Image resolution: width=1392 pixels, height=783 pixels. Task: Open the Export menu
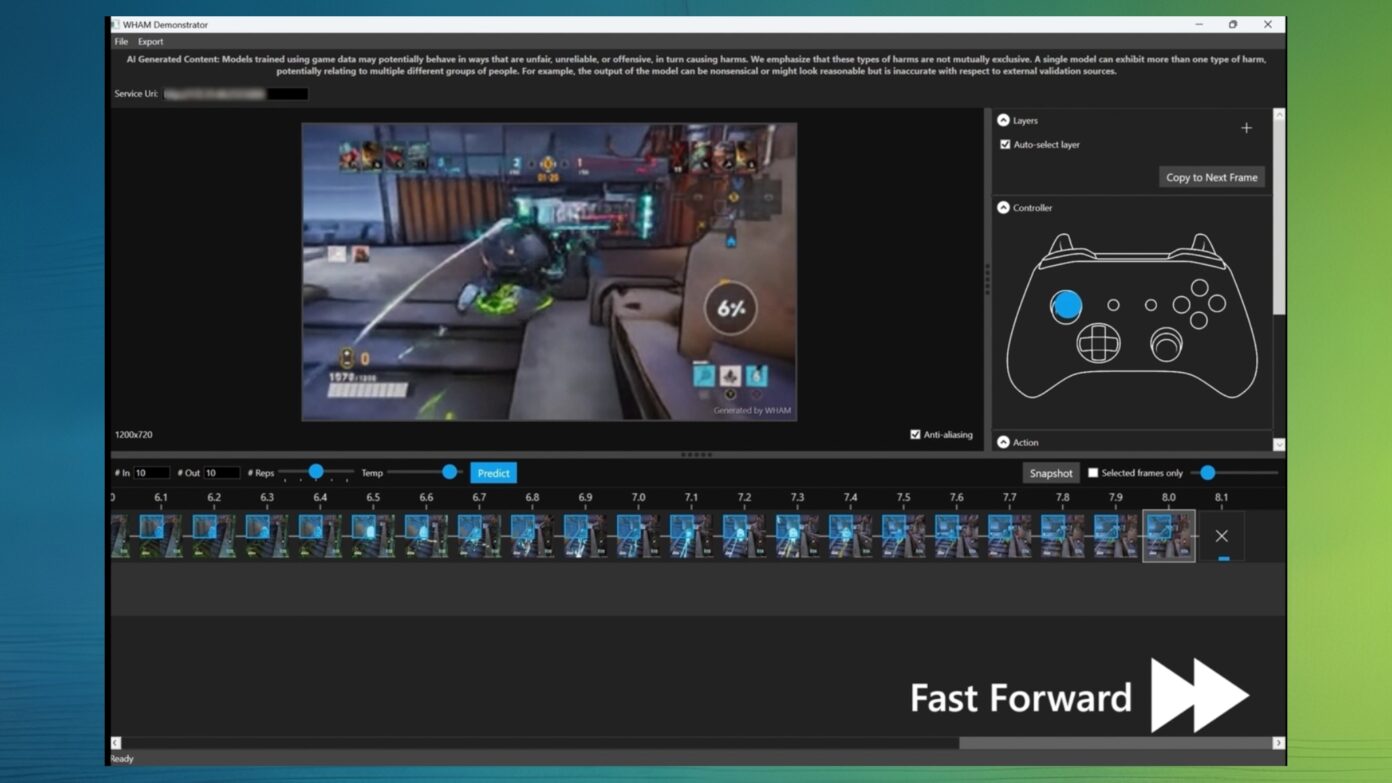pyautogui.click(x=150, y=41)
